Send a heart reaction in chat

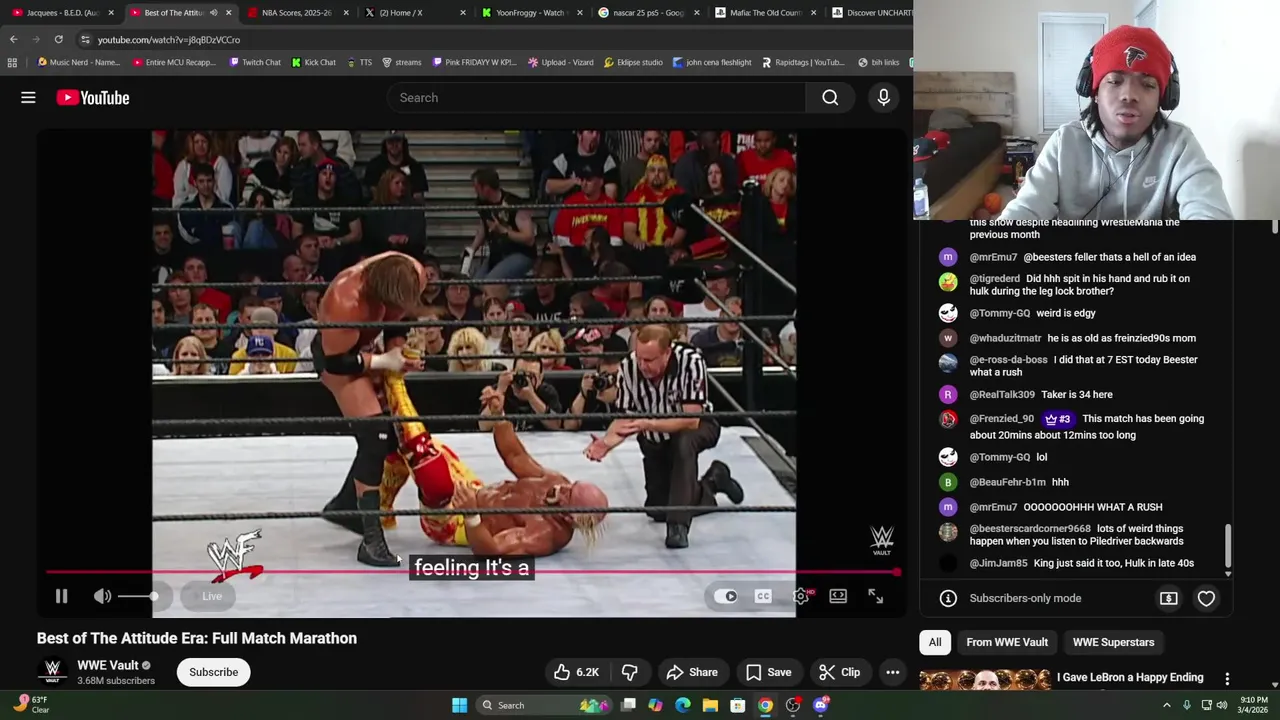click(x=1206, y=598)
